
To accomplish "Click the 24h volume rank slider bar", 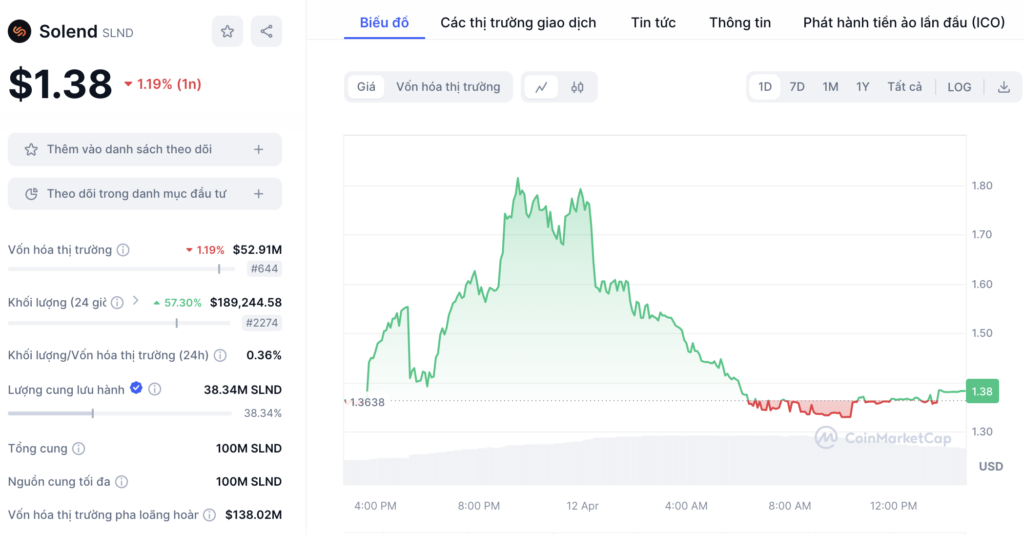I will tap(119, 323).
